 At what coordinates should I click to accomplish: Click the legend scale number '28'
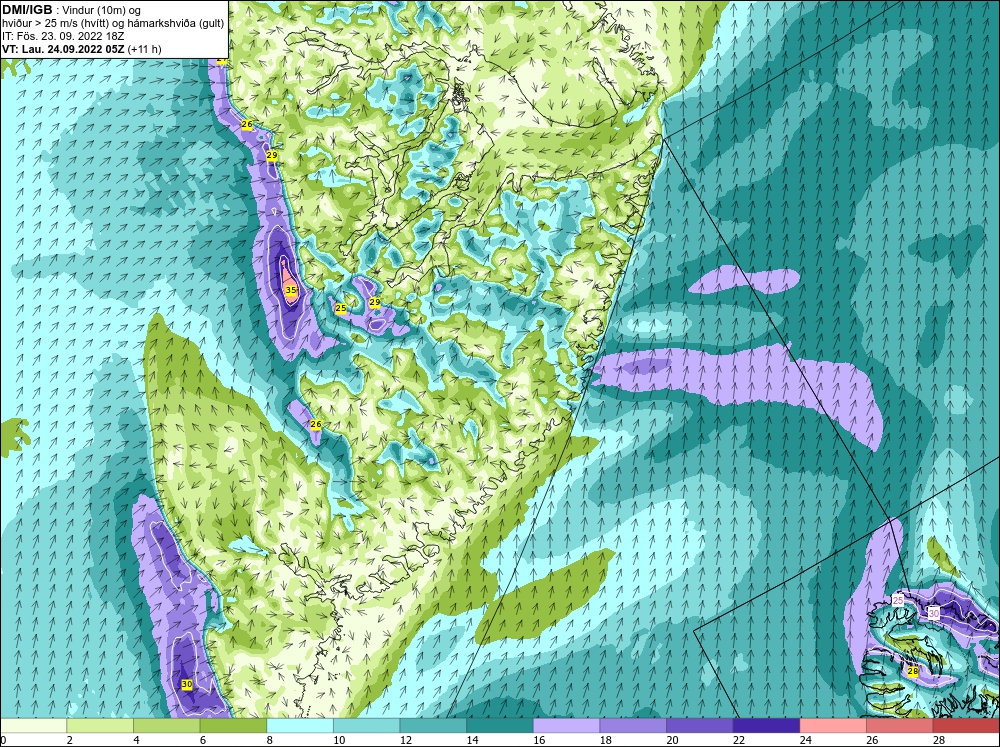(939, 740)
